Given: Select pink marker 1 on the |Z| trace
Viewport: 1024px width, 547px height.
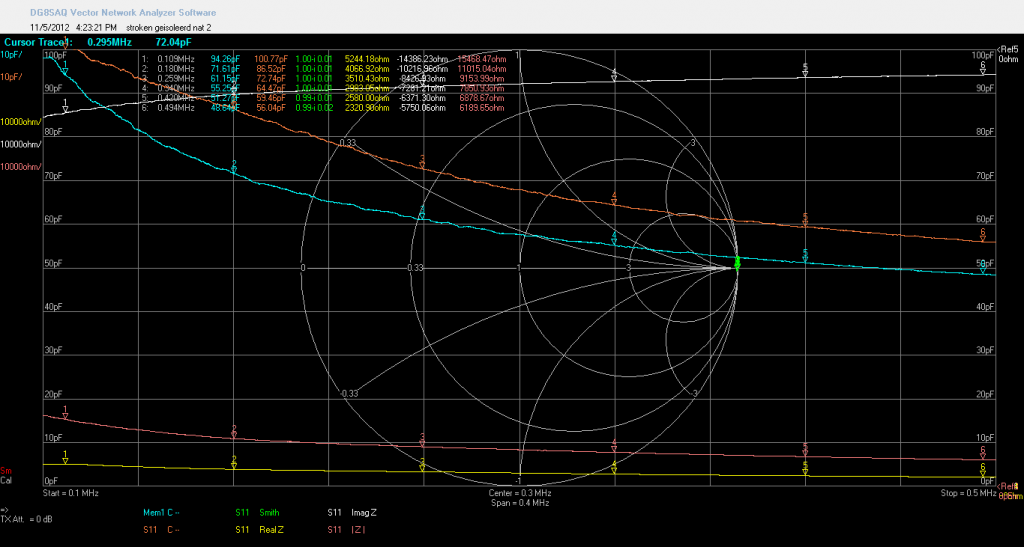Looking at the screenshot, I should coord(65,413).
